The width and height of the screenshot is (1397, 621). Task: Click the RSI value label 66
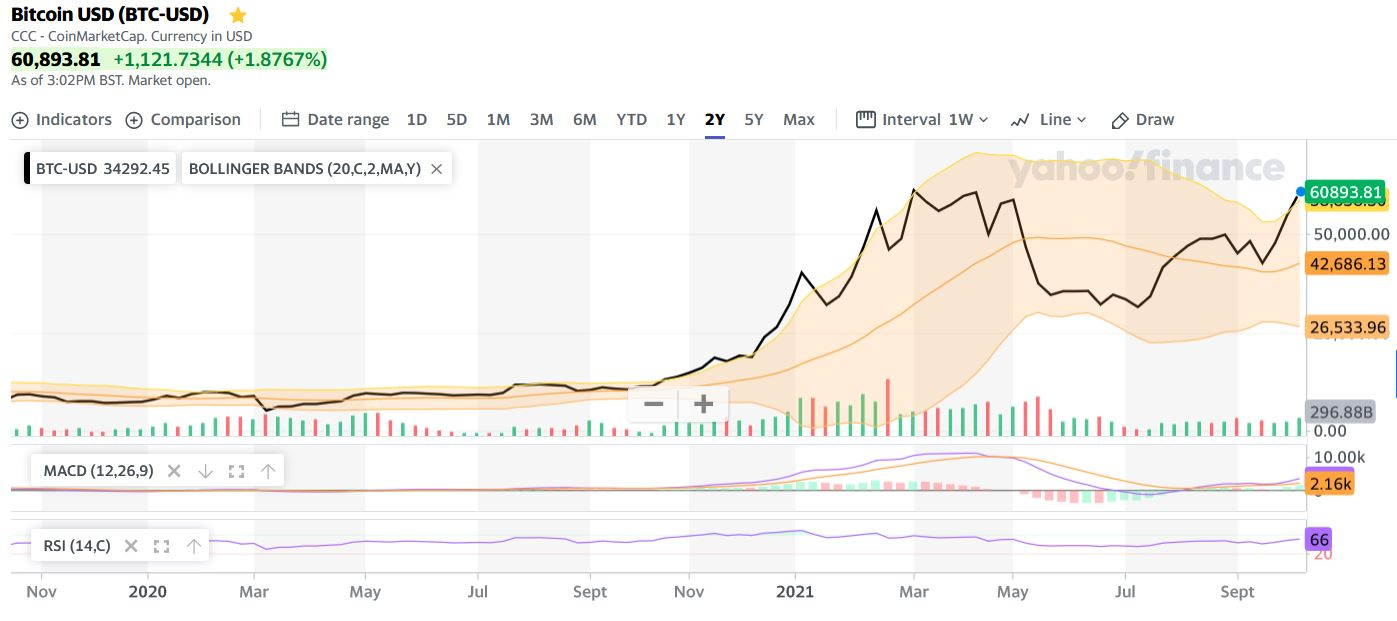(x=1320, y=540)
